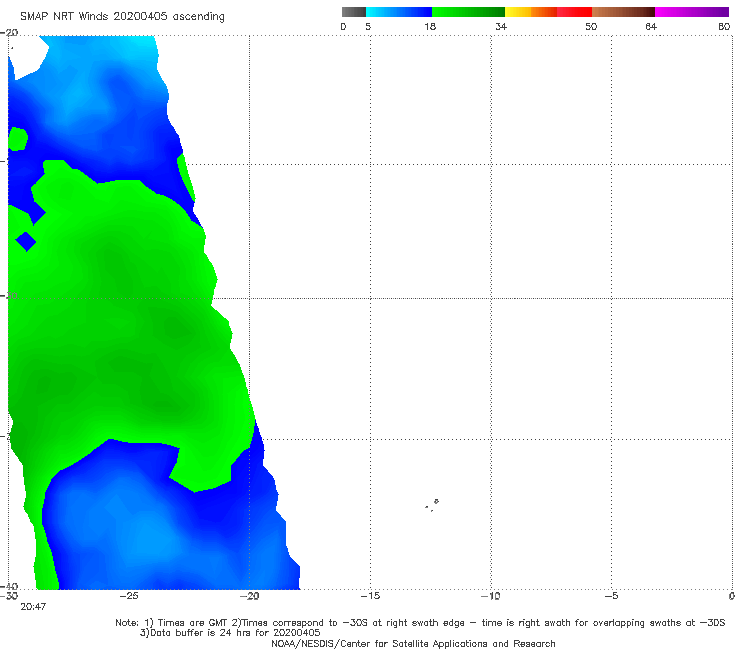The width and height of the screenshot is (740, 650).
Task: Click the '5' label under the color bar
Action: click(368, 27)
